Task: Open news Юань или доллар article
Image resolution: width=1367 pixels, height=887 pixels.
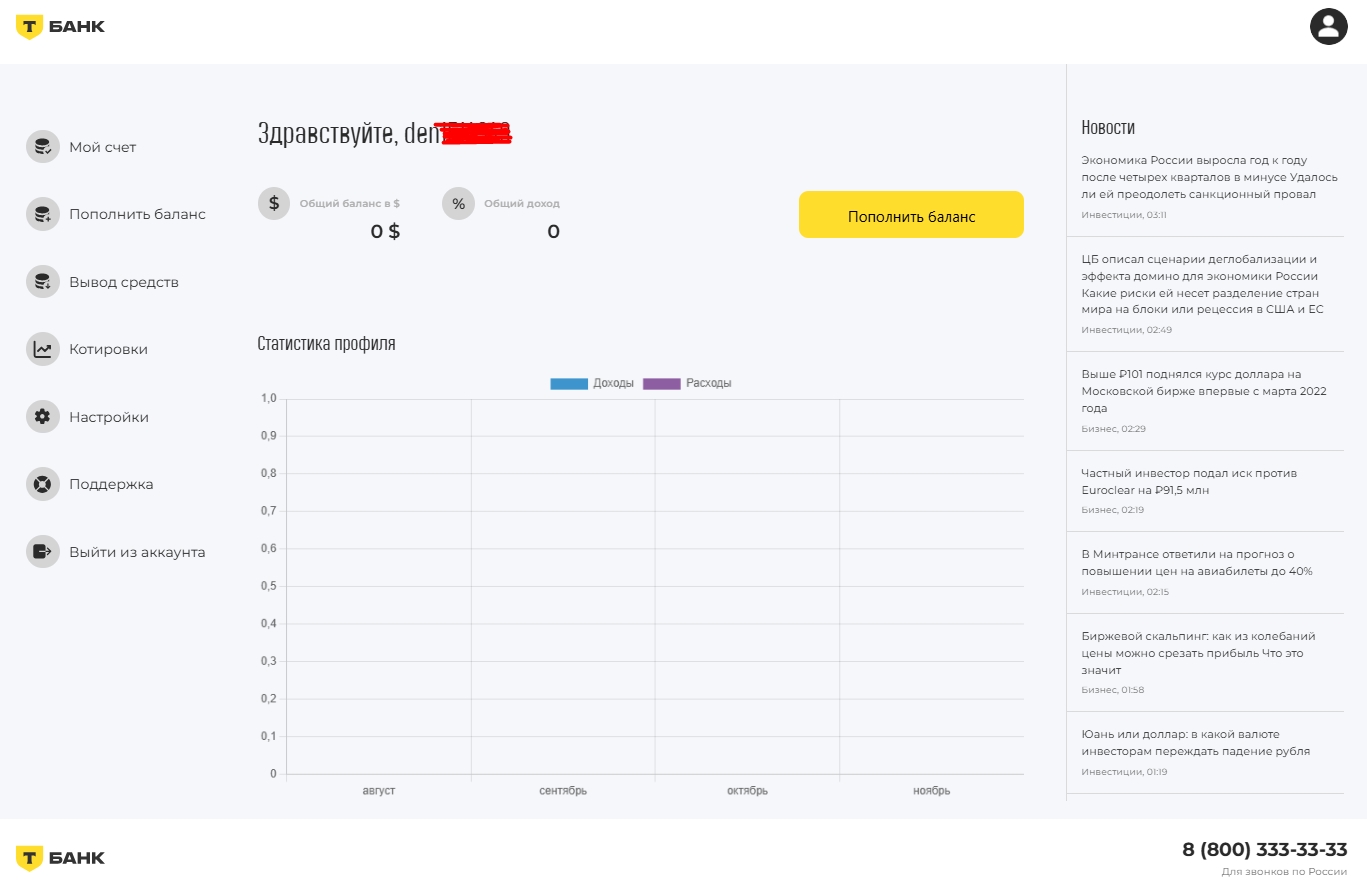Action: click(1195, 742)
